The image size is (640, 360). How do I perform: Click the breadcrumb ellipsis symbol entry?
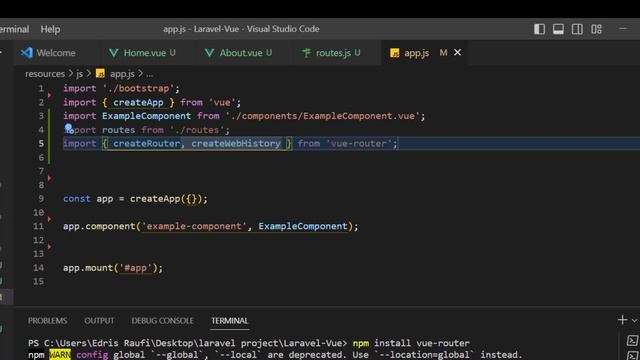150,74
